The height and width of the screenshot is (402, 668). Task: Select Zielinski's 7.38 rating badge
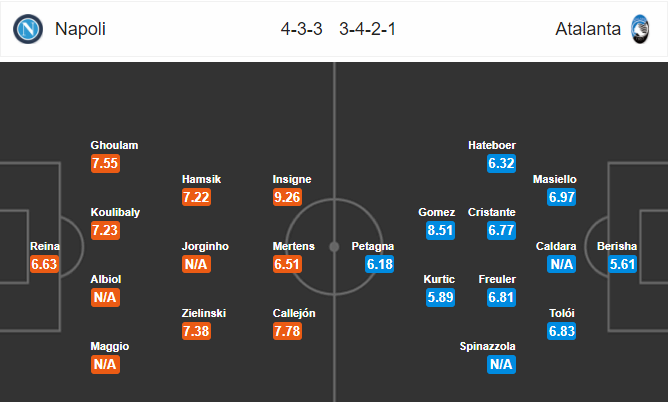tap(196, 331)
